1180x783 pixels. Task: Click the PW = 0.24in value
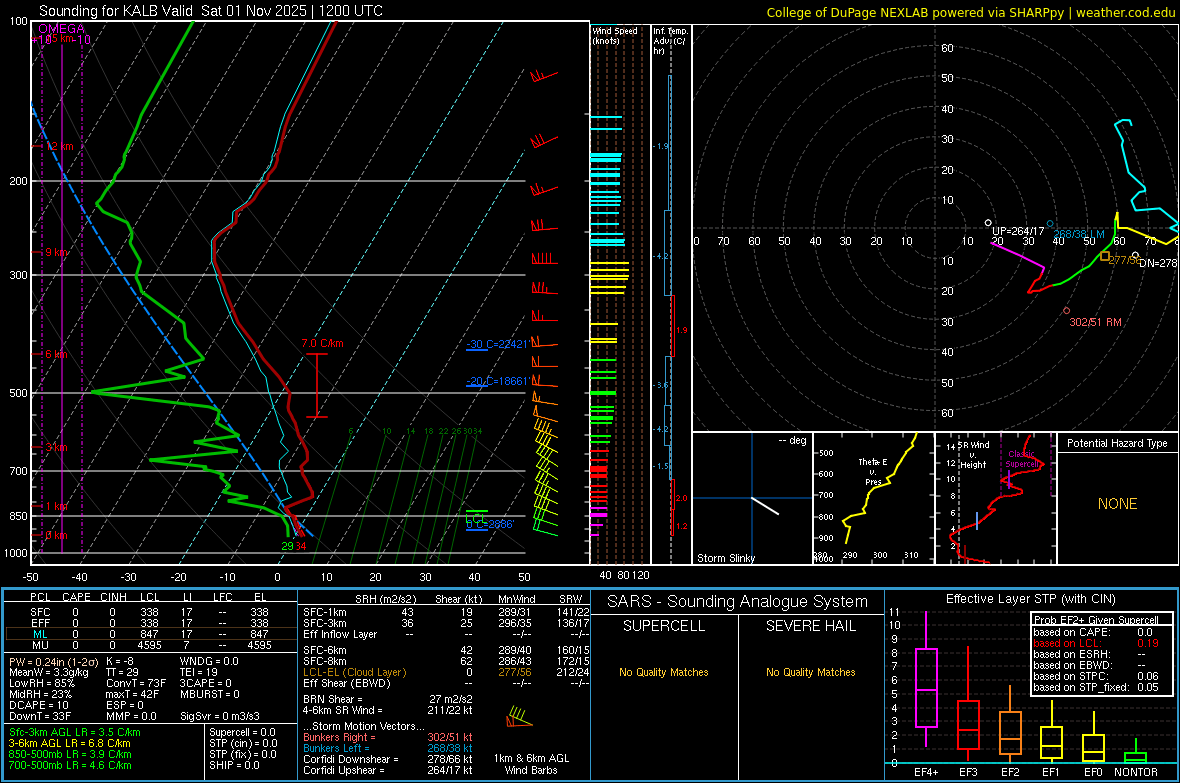tap(52, 661)
